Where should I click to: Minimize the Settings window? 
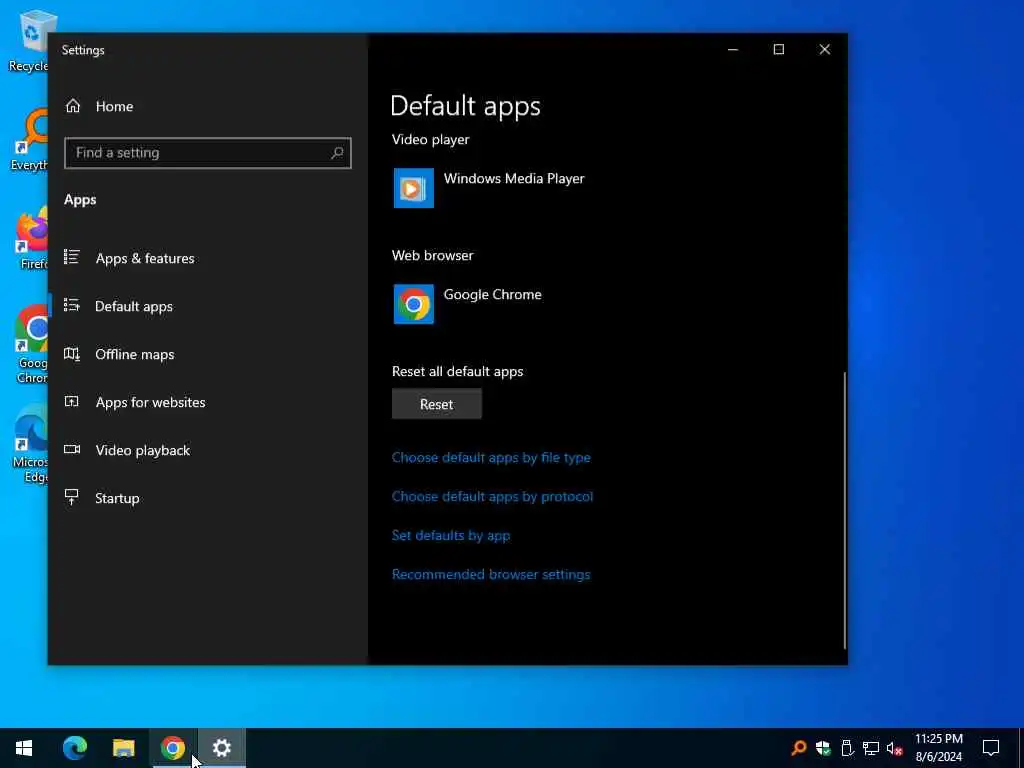click(x=733, y=50)
